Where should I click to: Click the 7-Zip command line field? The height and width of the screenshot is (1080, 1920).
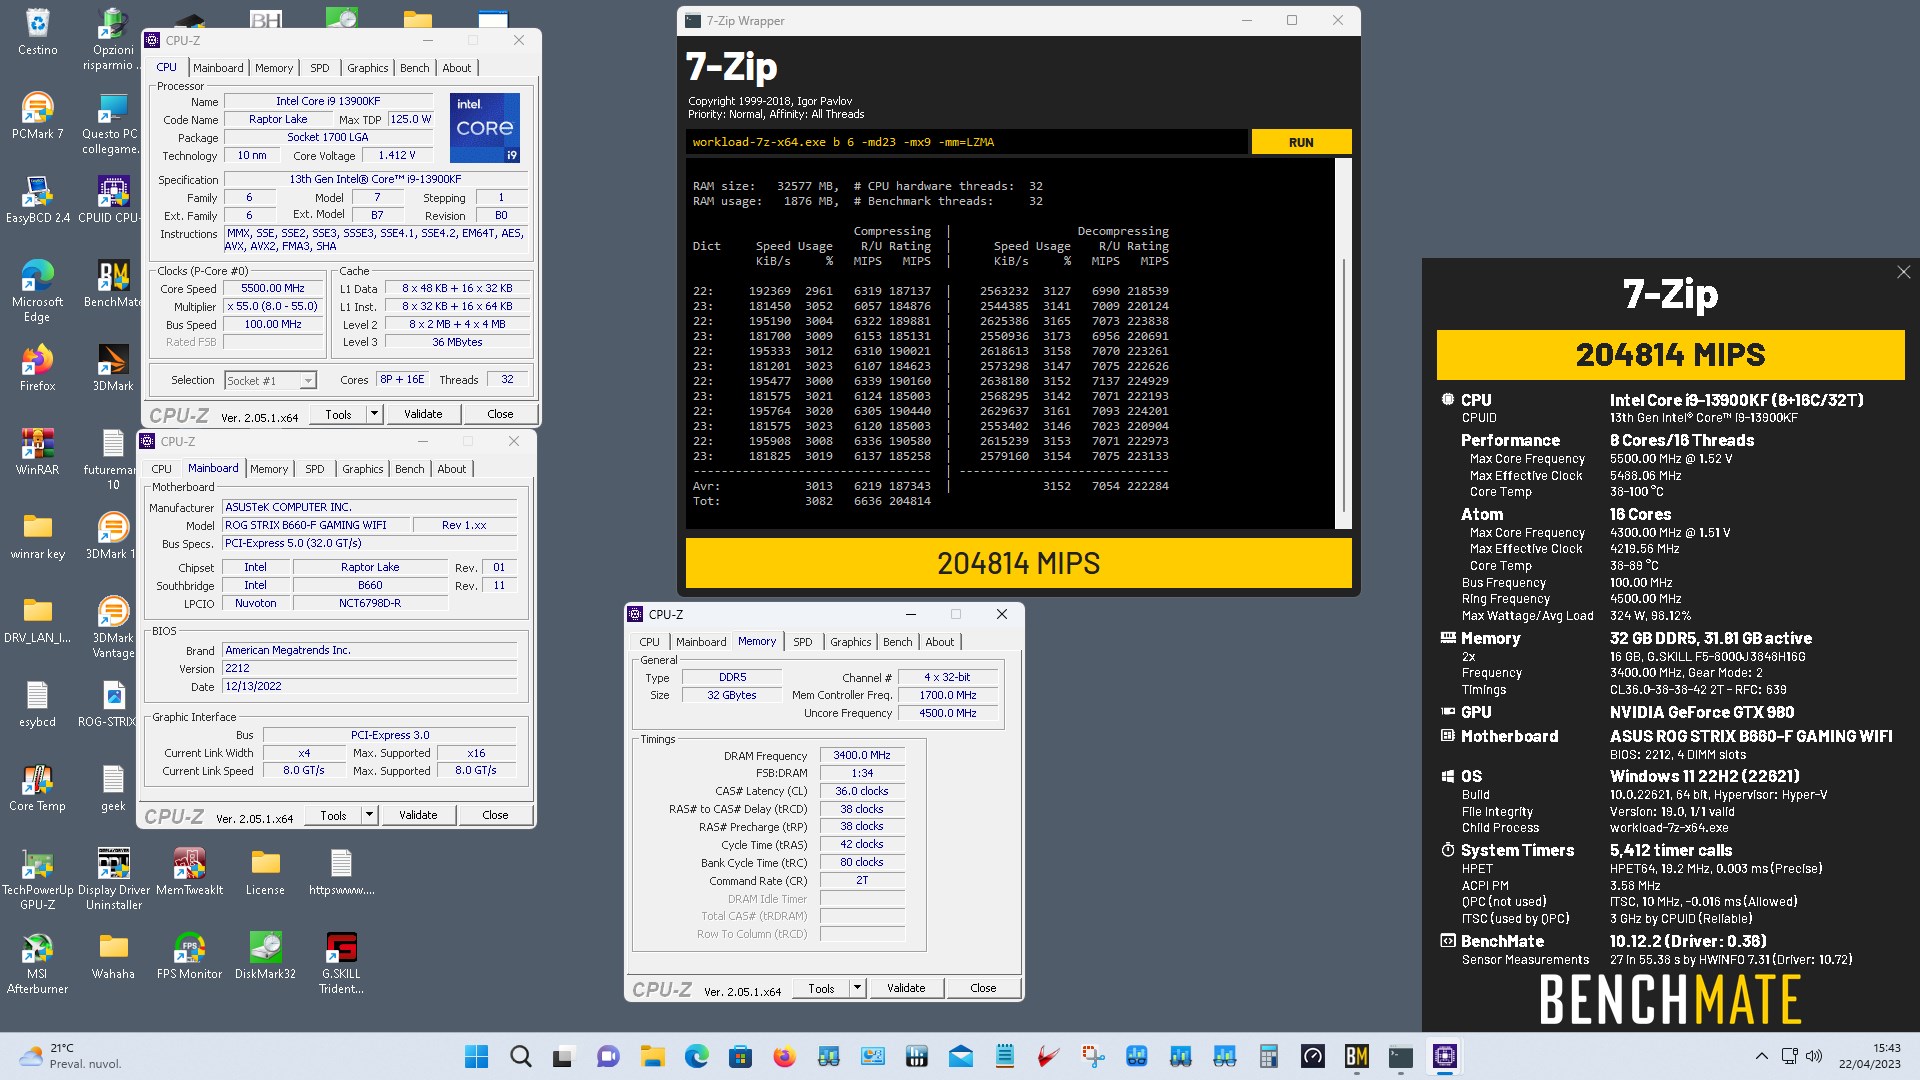967,142
